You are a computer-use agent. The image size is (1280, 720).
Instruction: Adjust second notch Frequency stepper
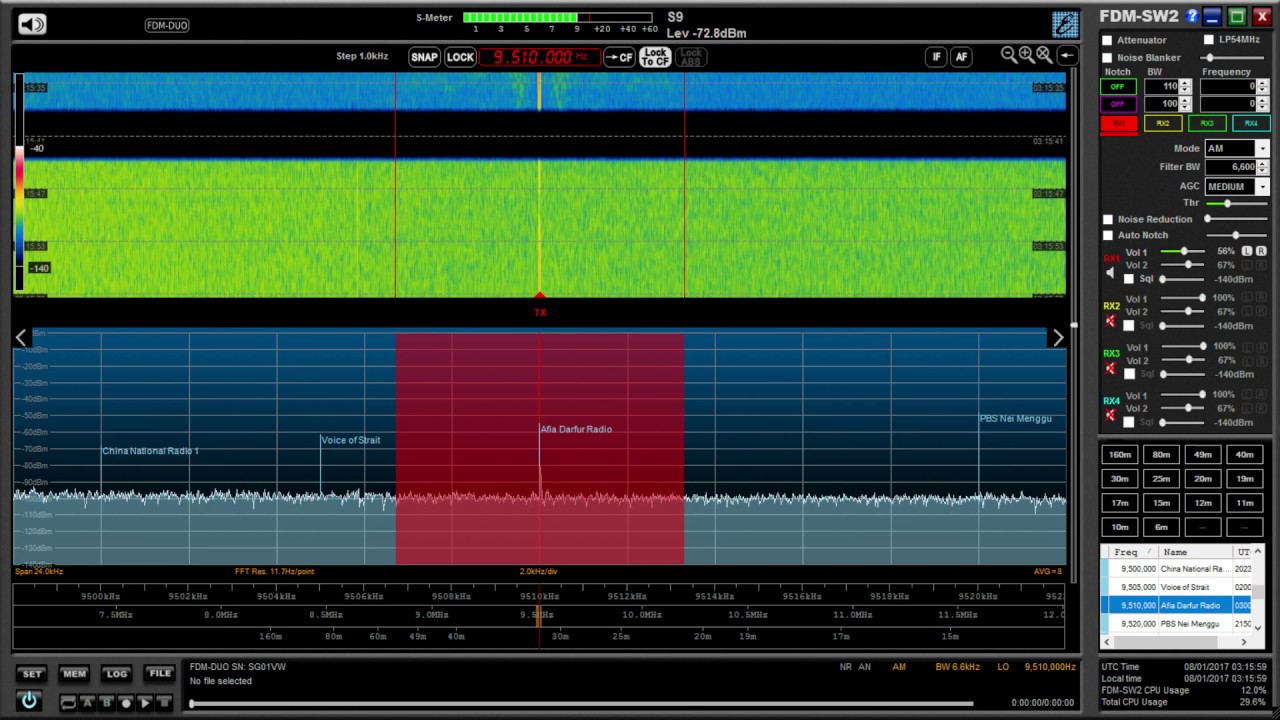click(1262, 104)
